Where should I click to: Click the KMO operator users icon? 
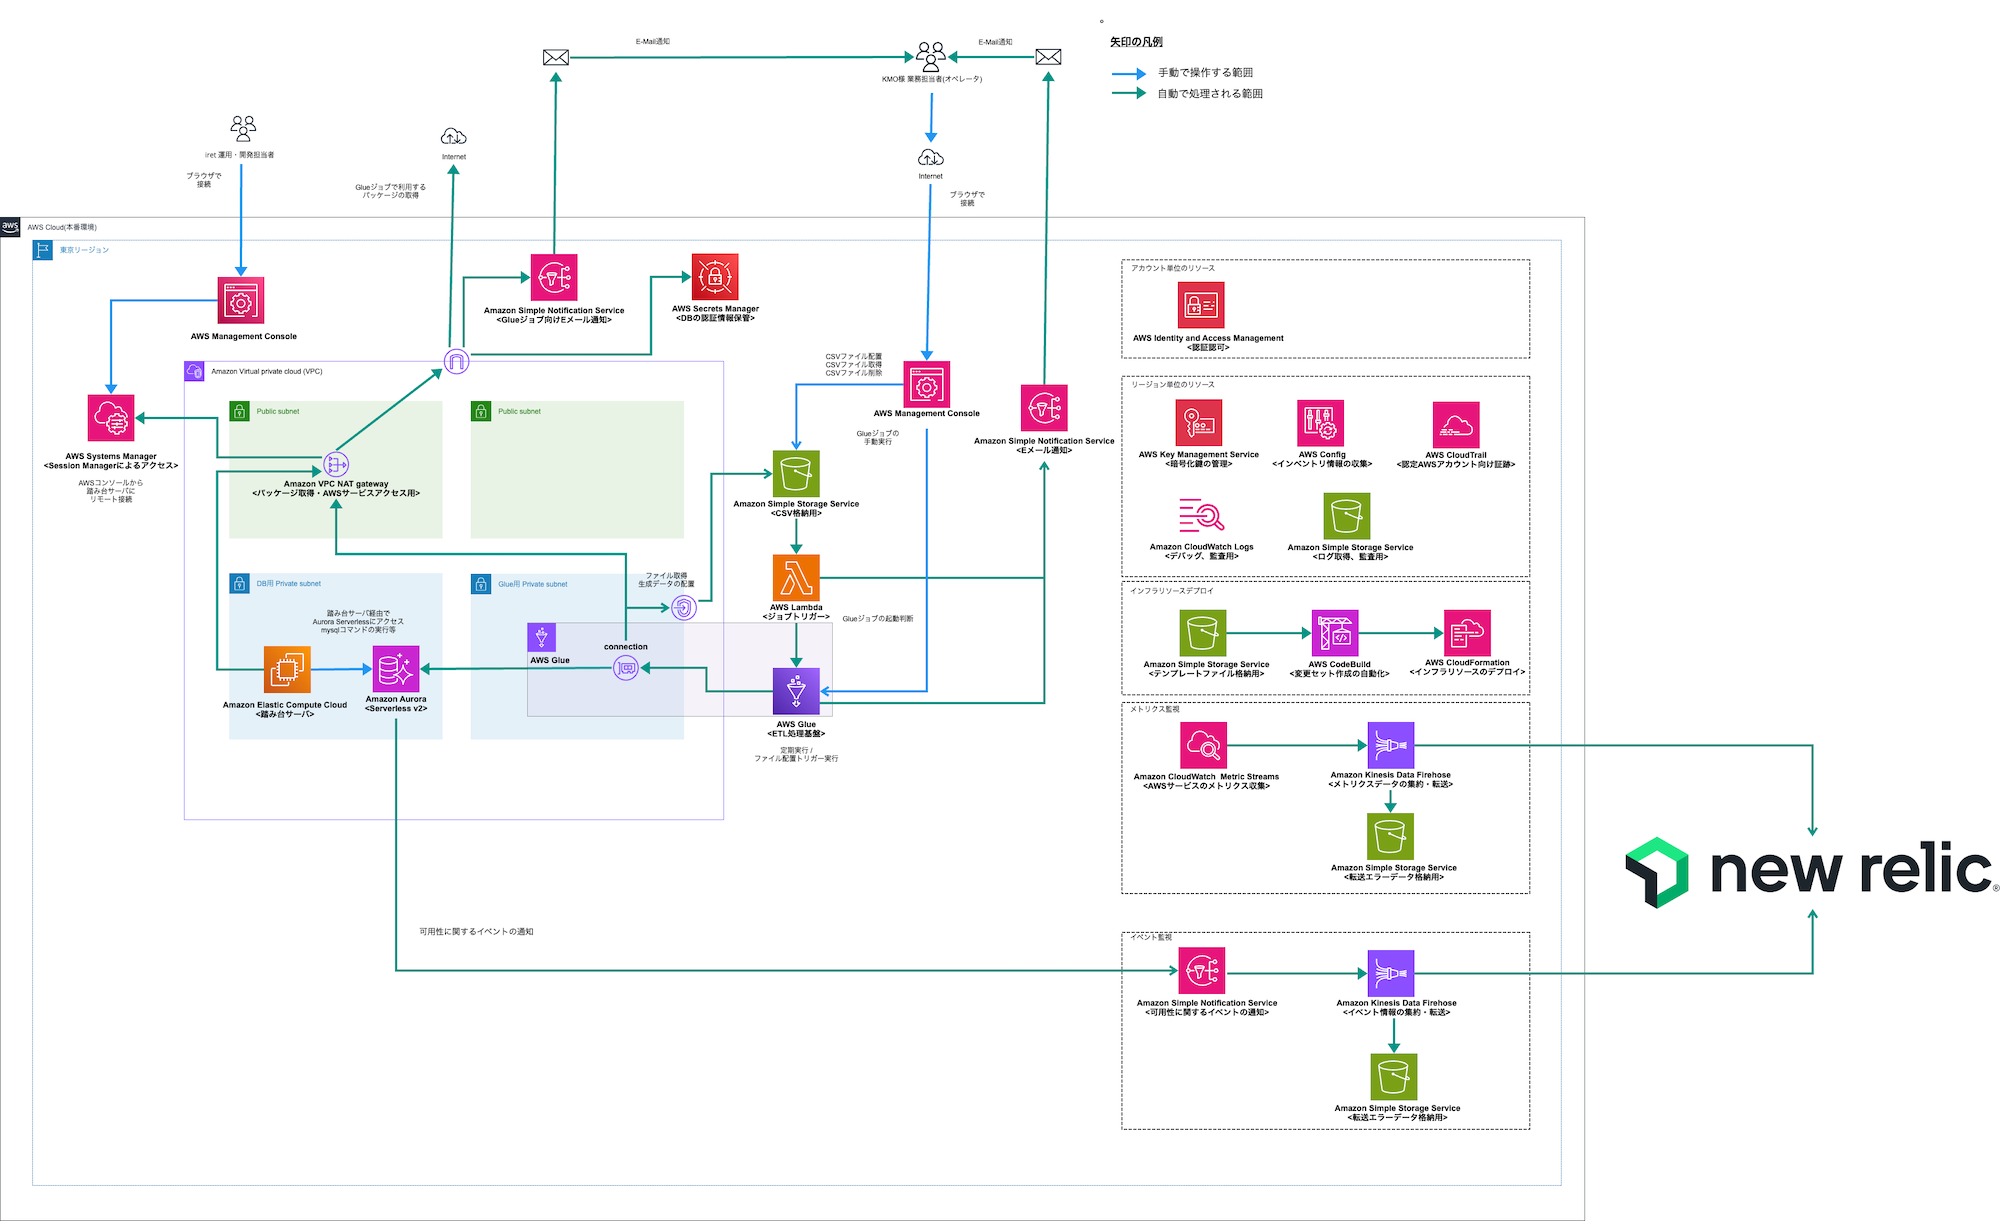tap(931, 56)
